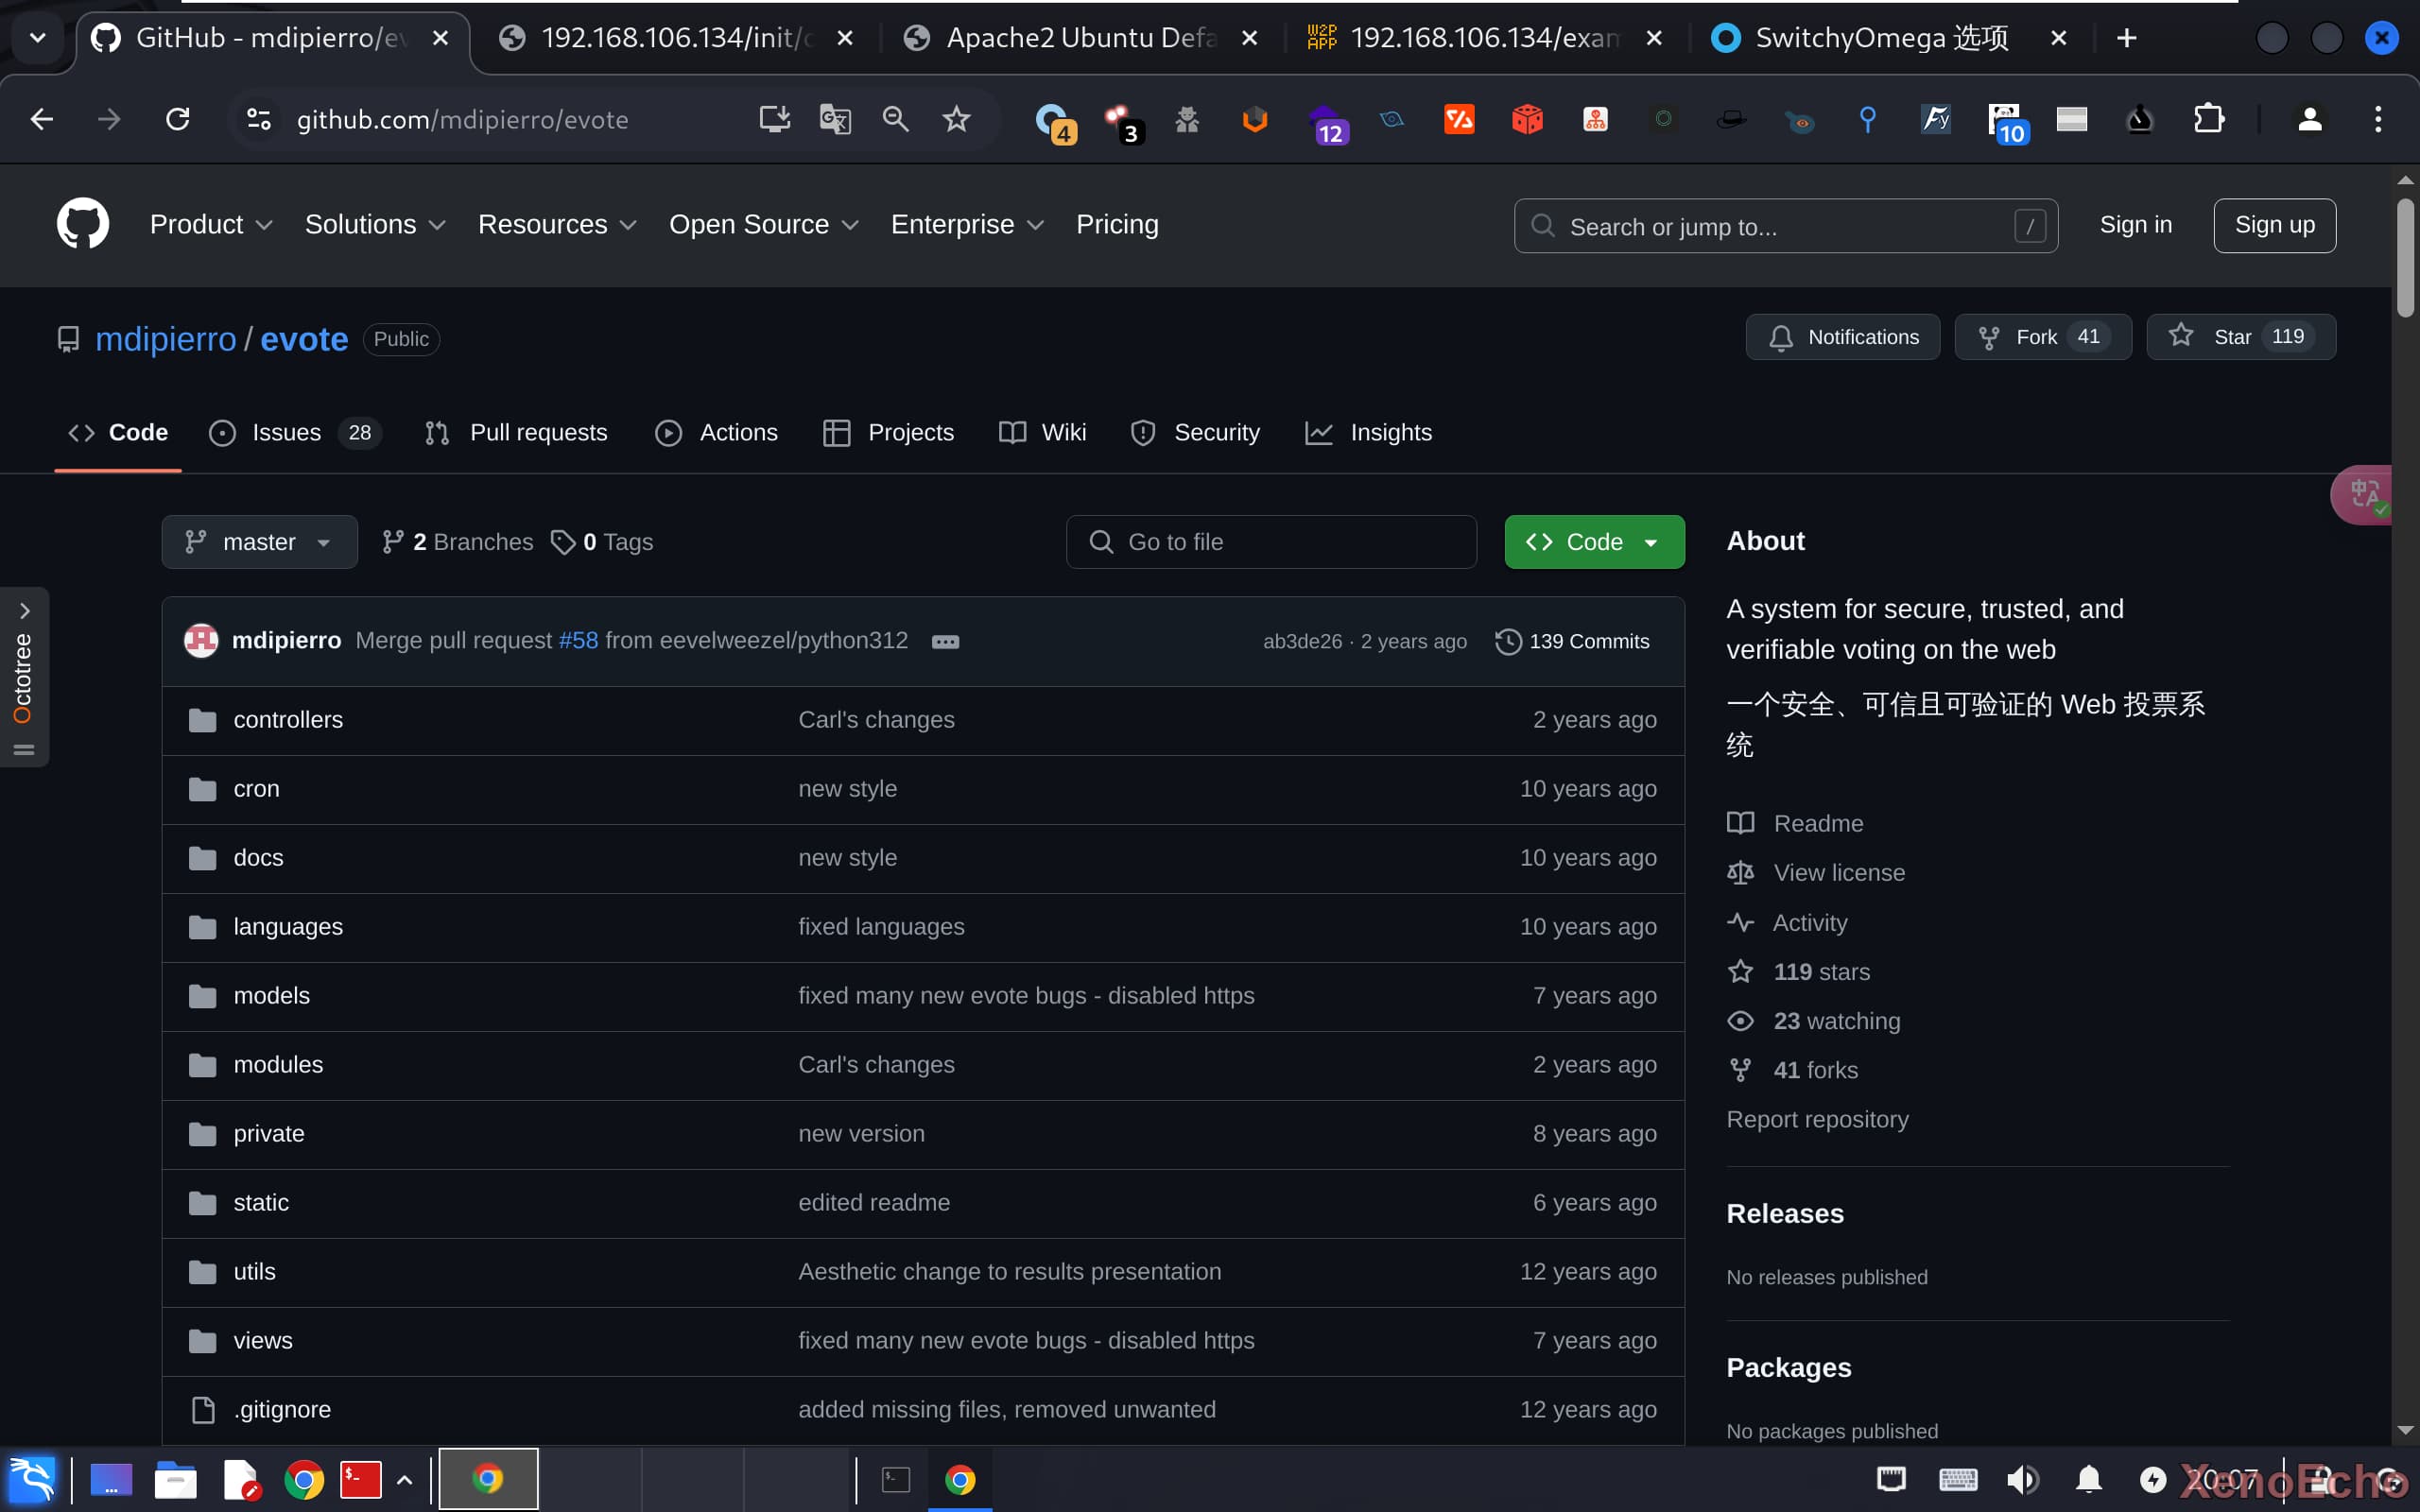The width and height of the screenshot is (2420, 1512).
Task: Click the page vertical scrollbar thumb
Action: pyautogui.click(x=2405, y=258)
